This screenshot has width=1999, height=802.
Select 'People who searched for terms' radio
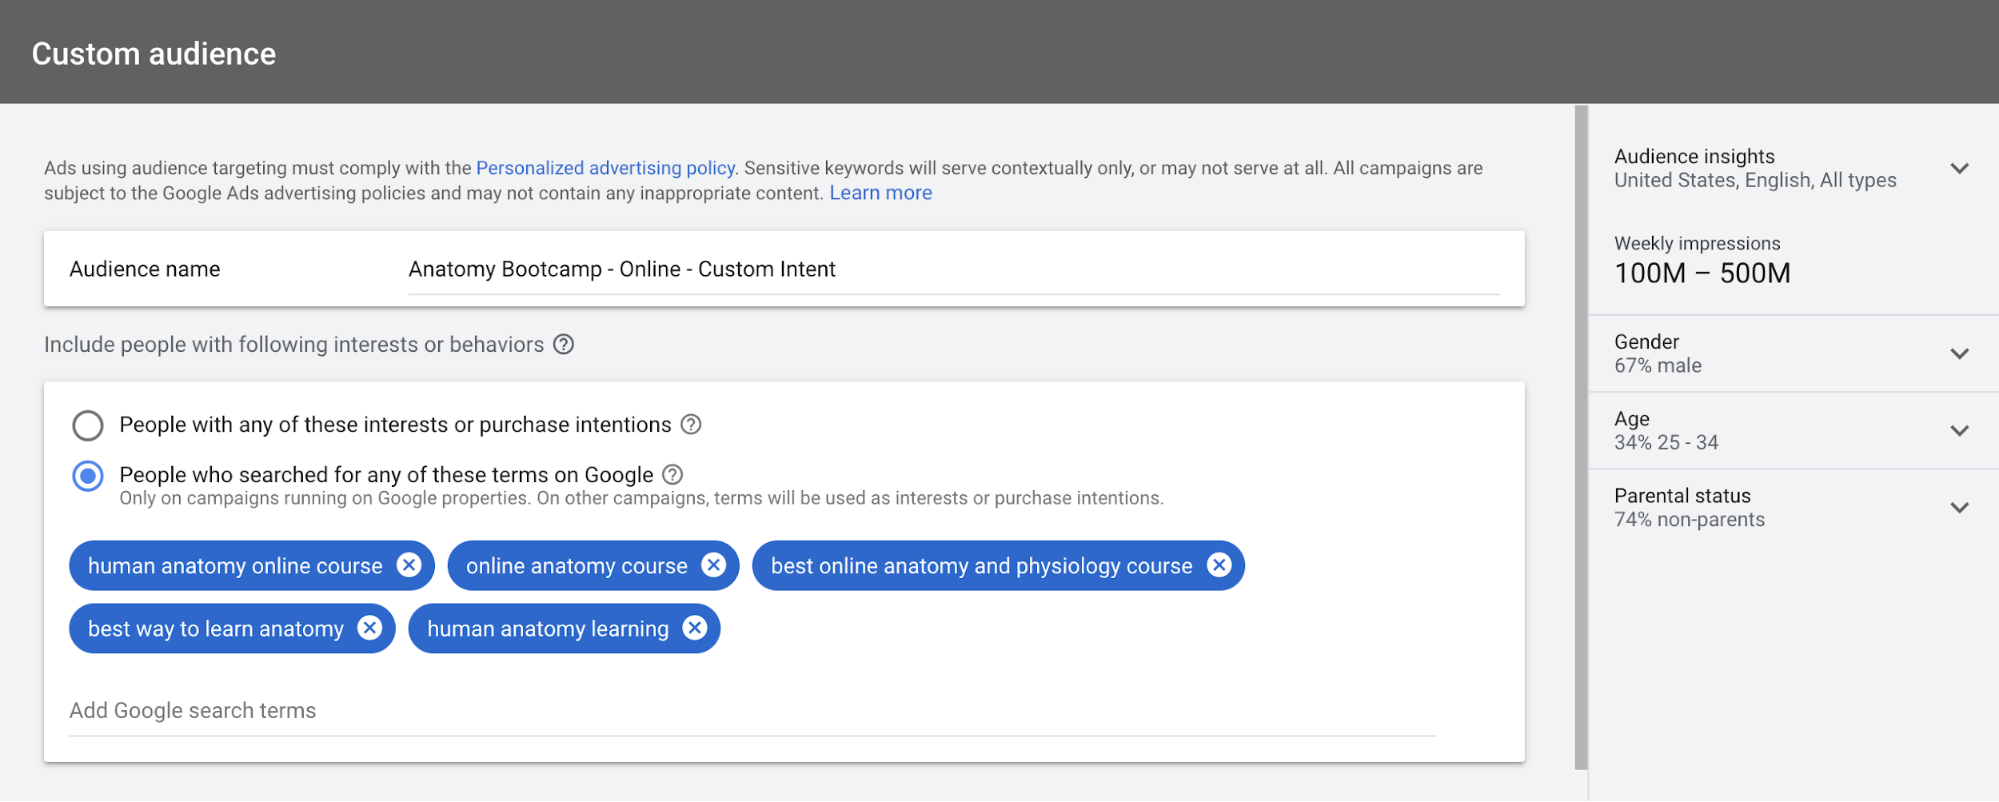coord(88,476)
